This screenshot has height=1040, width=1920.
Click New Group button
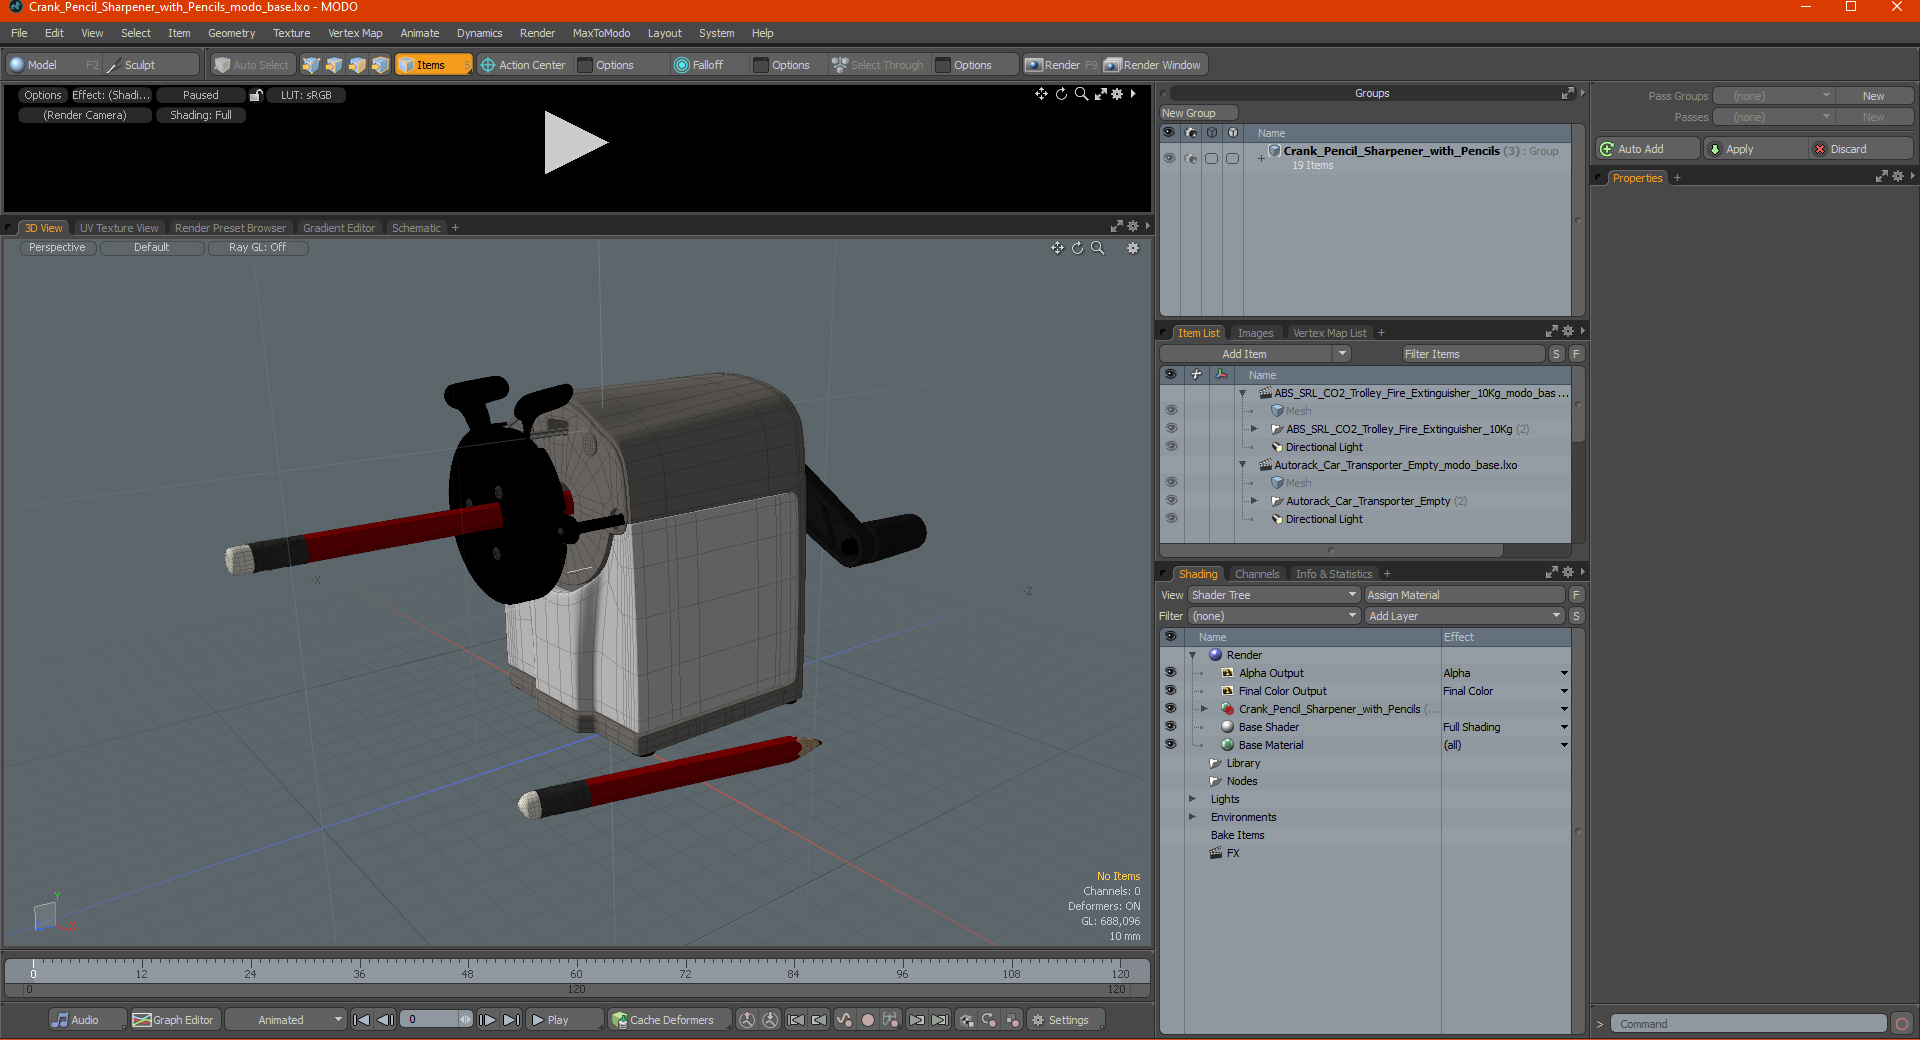pos(1198,113)
